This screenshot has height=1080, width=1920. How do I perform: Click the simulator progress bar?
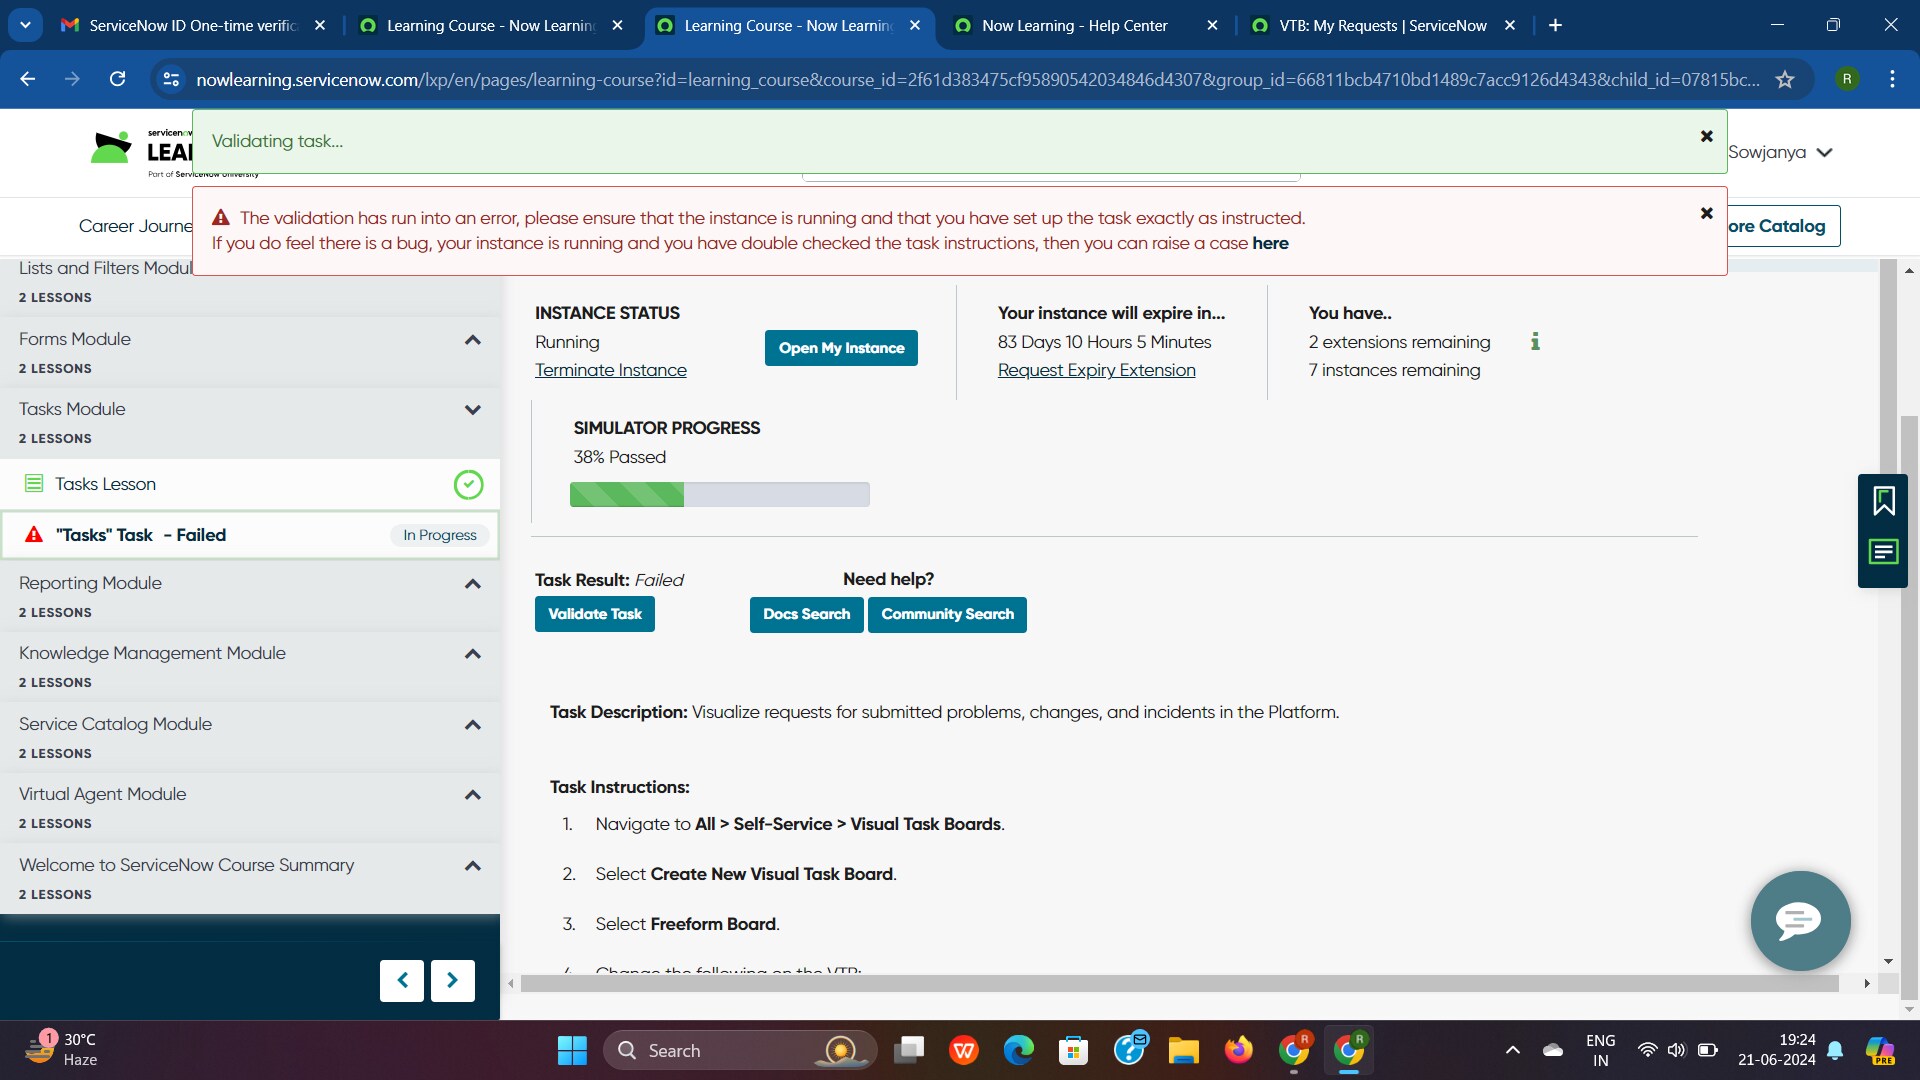point(719,494)
